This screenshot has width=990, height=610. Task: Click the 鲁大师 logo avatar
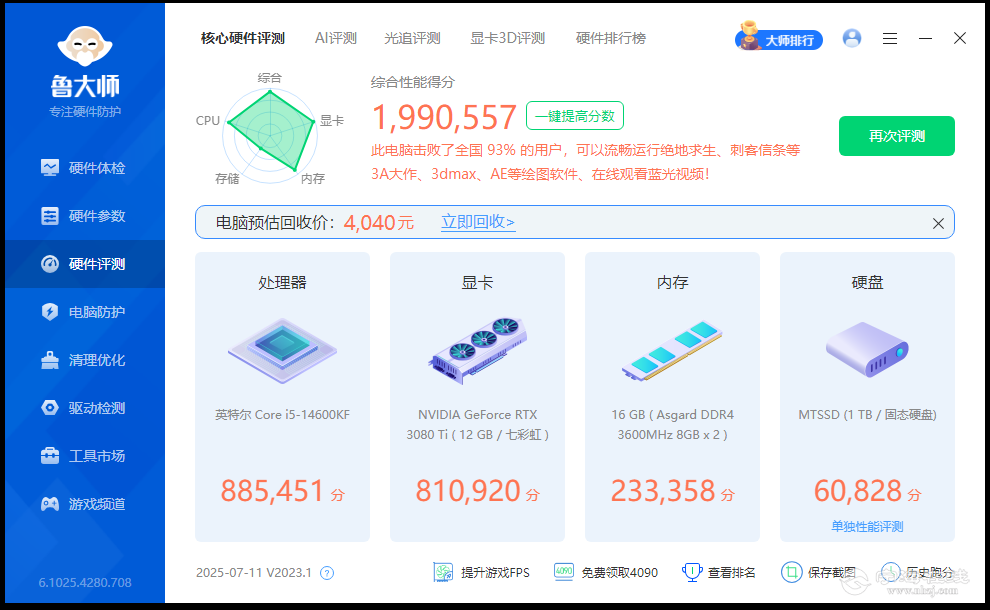pyautogui.click(x=85, y=46)
